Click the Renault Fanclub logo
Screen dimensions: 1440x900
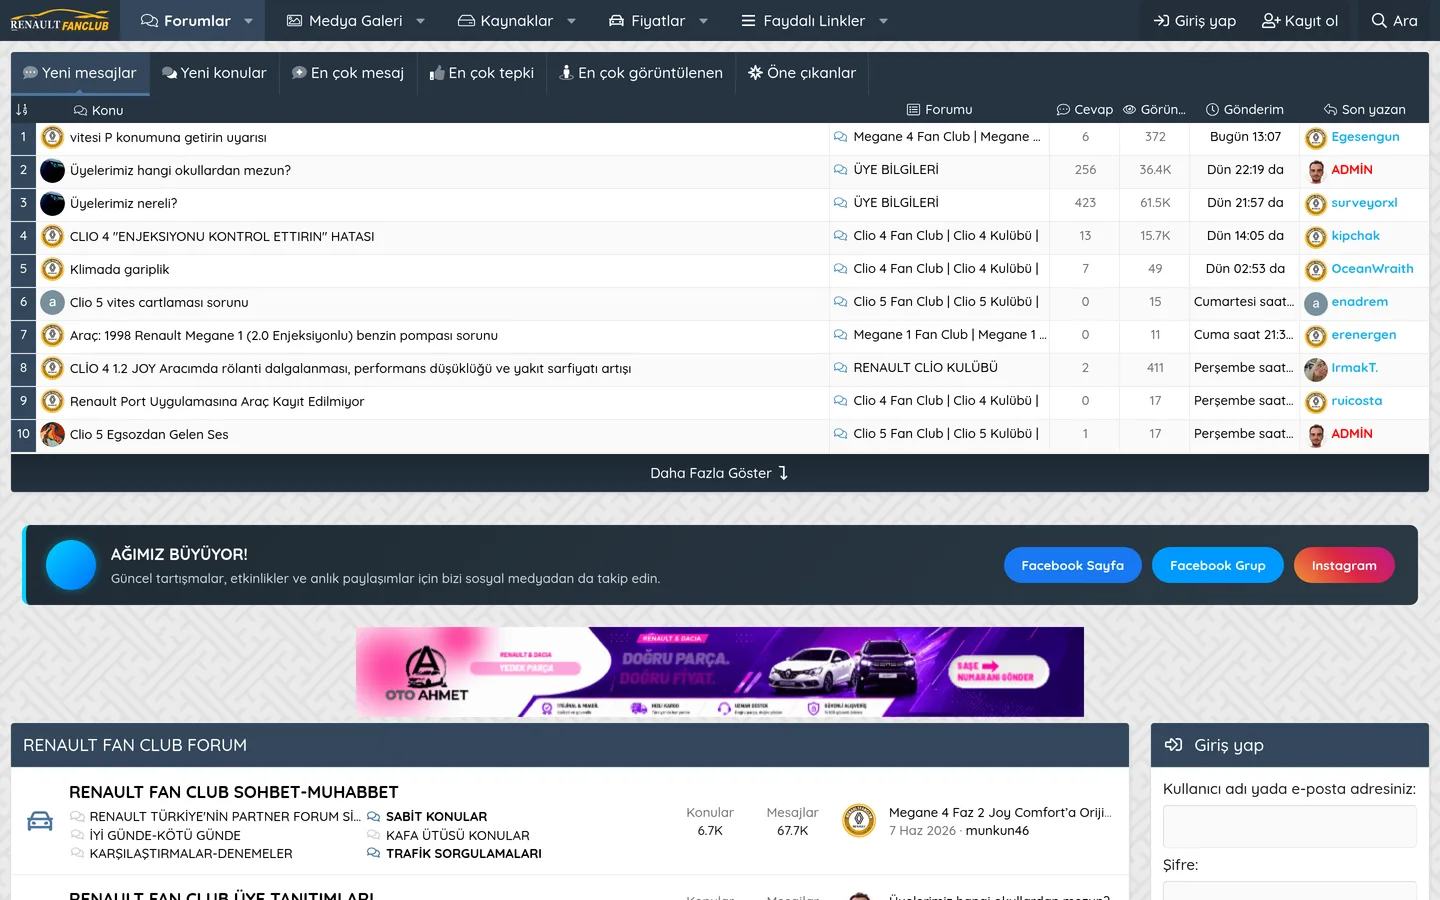pos(59,21)
